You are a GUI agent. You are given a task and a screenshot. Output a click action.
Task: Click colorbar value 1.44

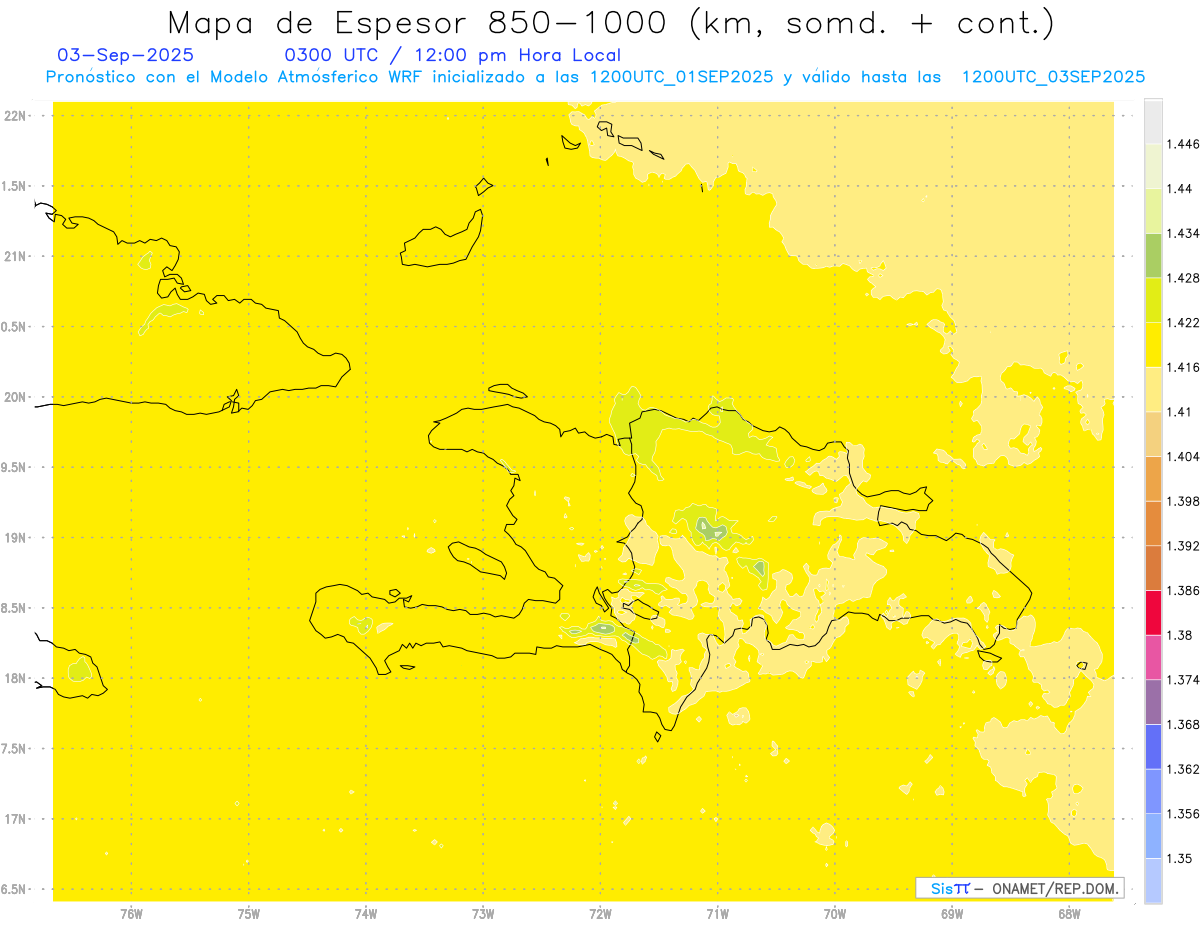point(1179,189)
